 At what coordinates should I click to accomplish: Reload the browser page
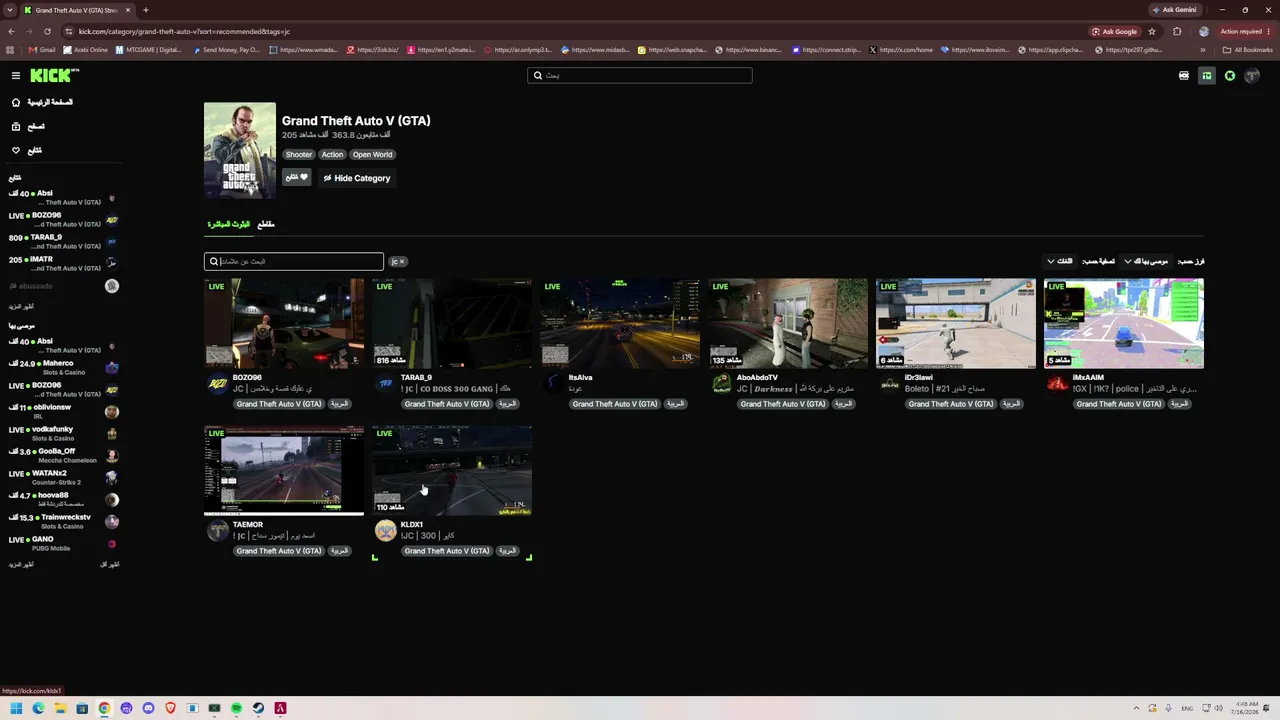tap(47, 31)
